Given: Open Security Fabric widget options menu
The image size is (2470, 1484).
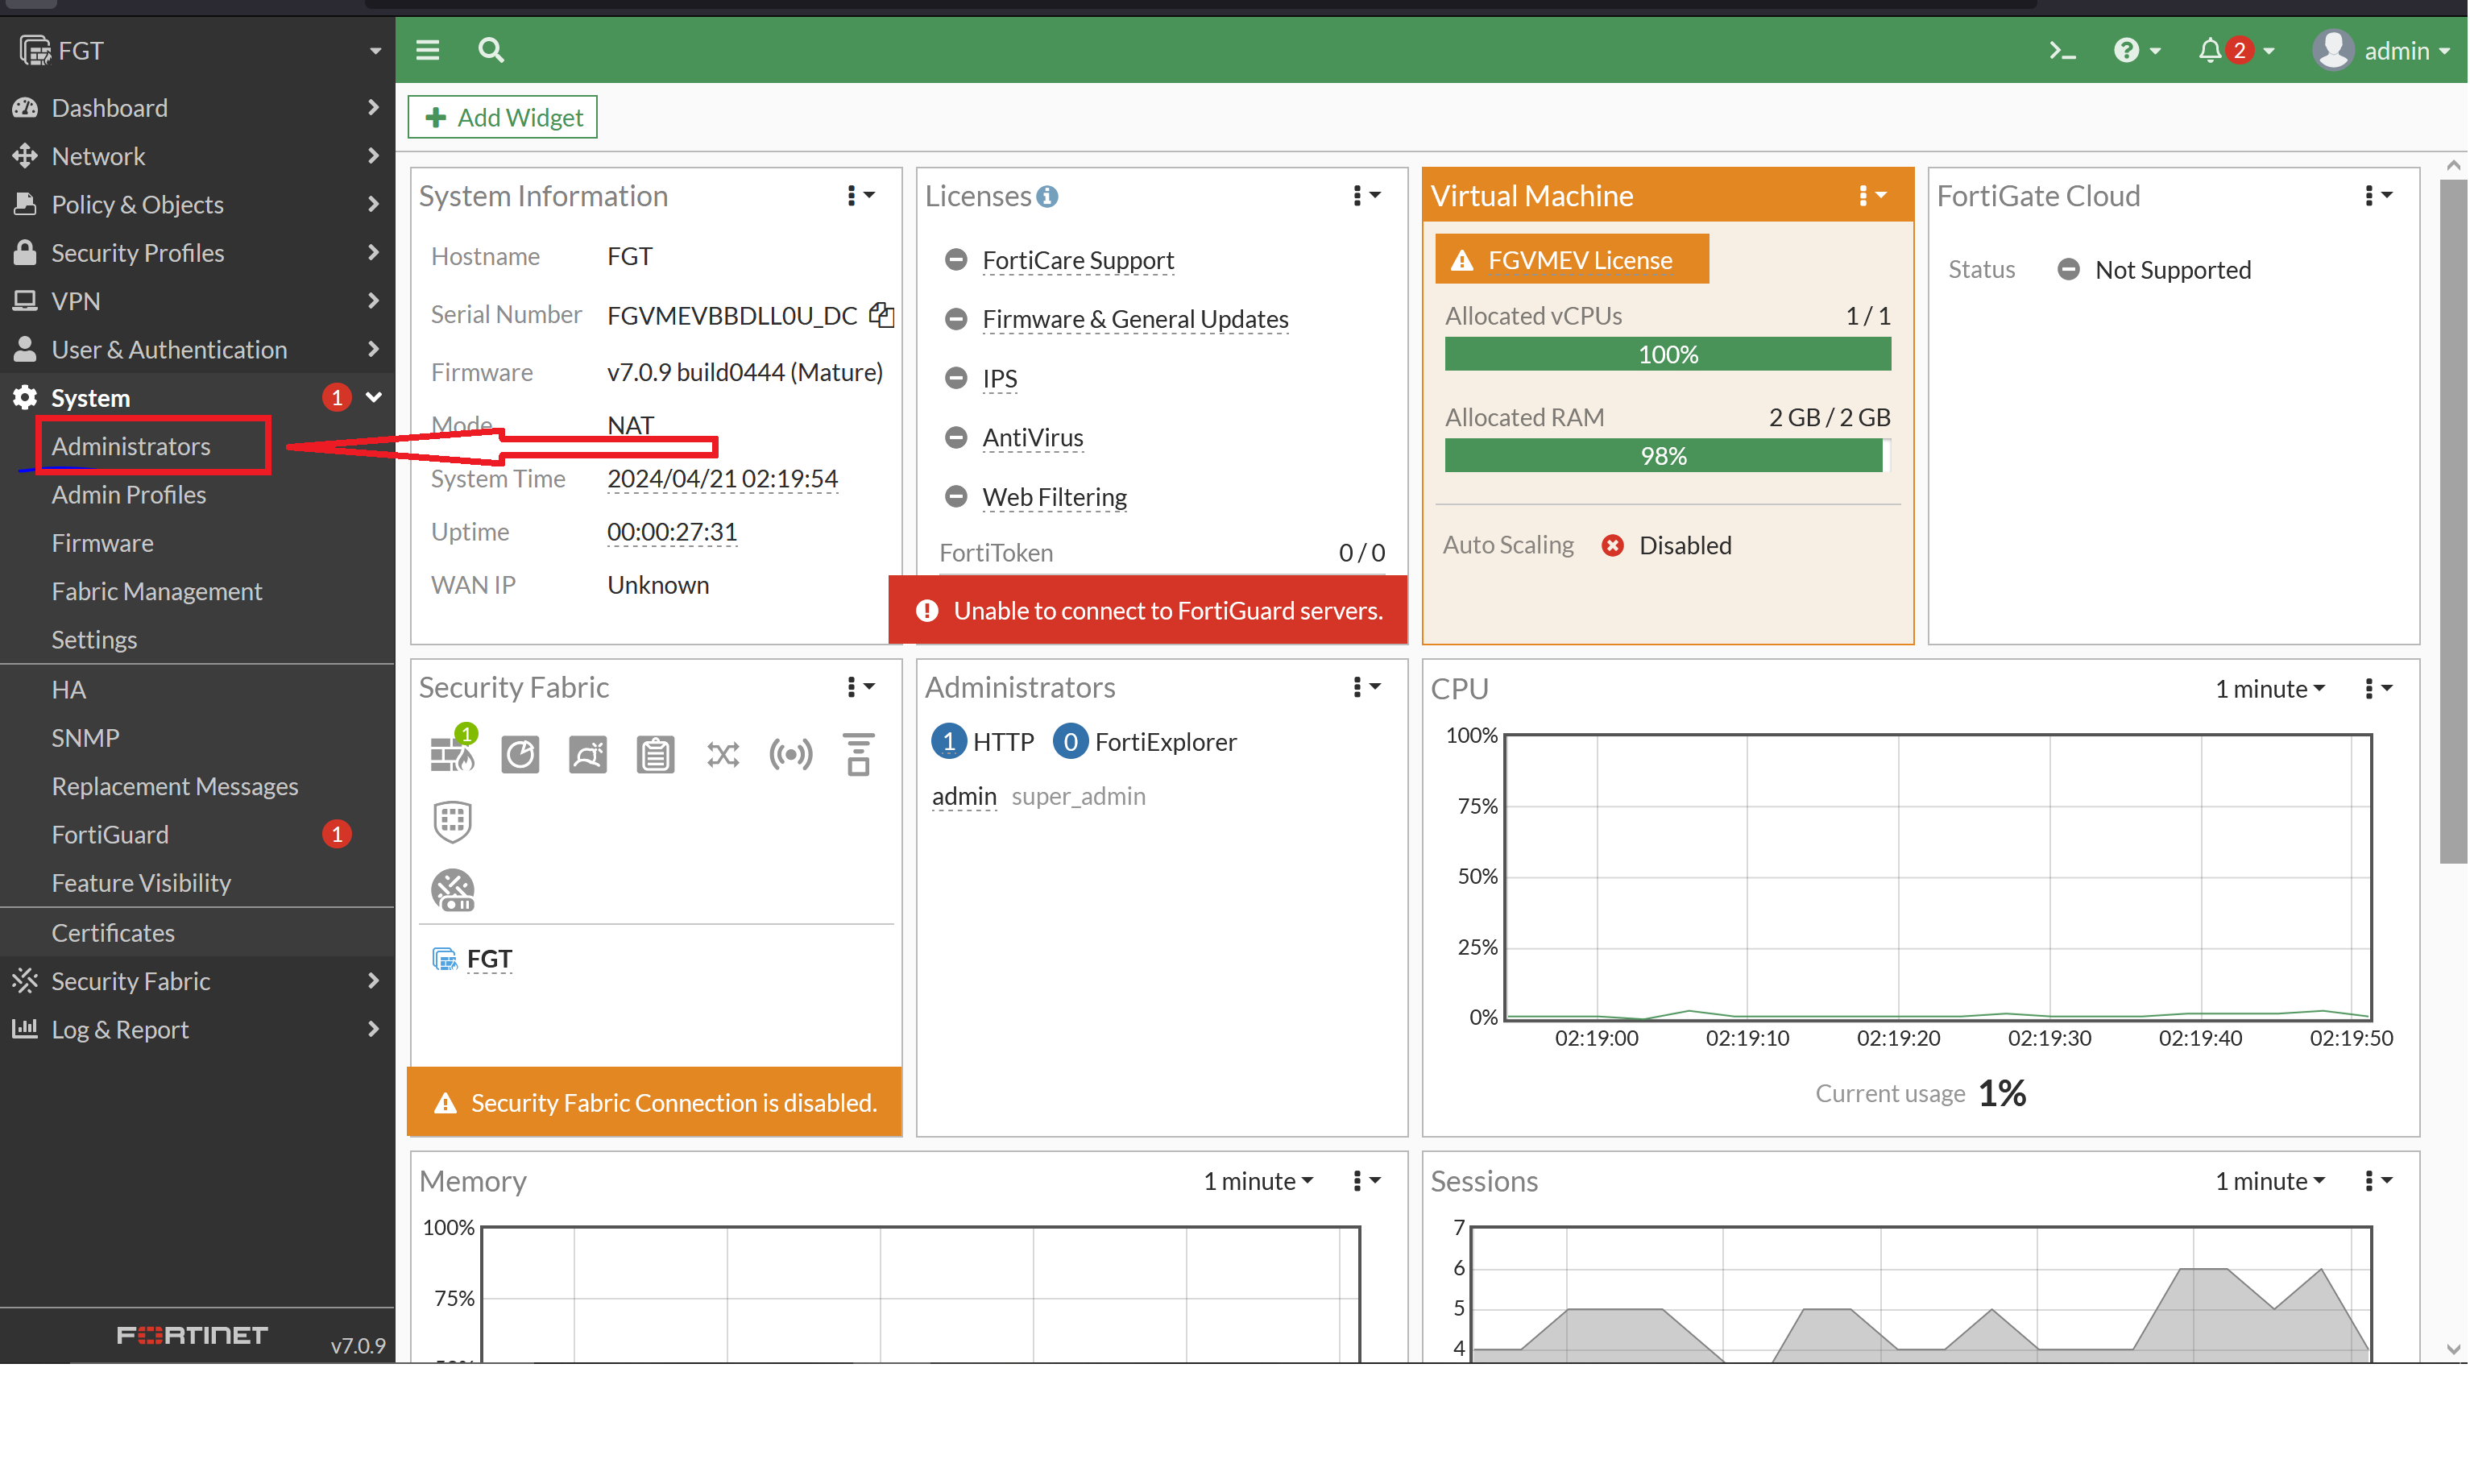Looking at the screenshot, I should [x=861, y=687].
